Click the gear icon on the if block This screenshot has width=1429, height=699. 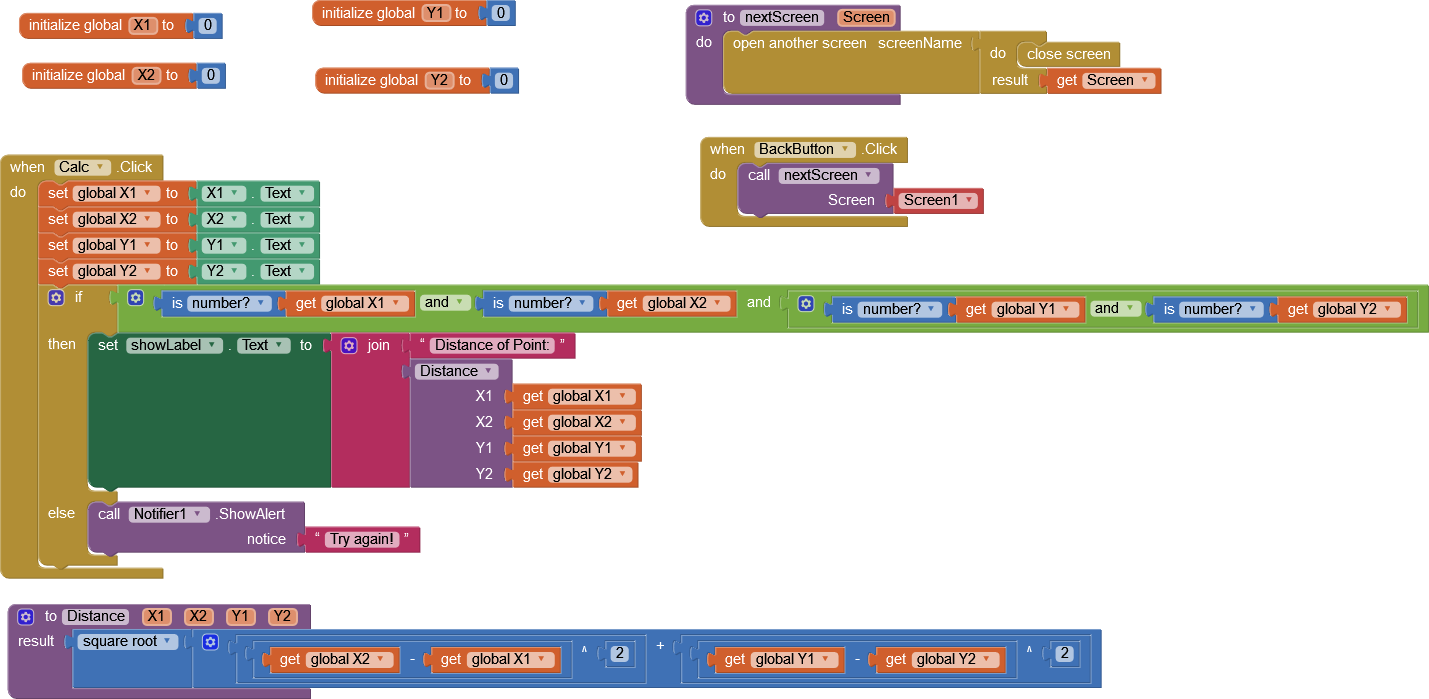[x=56, y=297]
